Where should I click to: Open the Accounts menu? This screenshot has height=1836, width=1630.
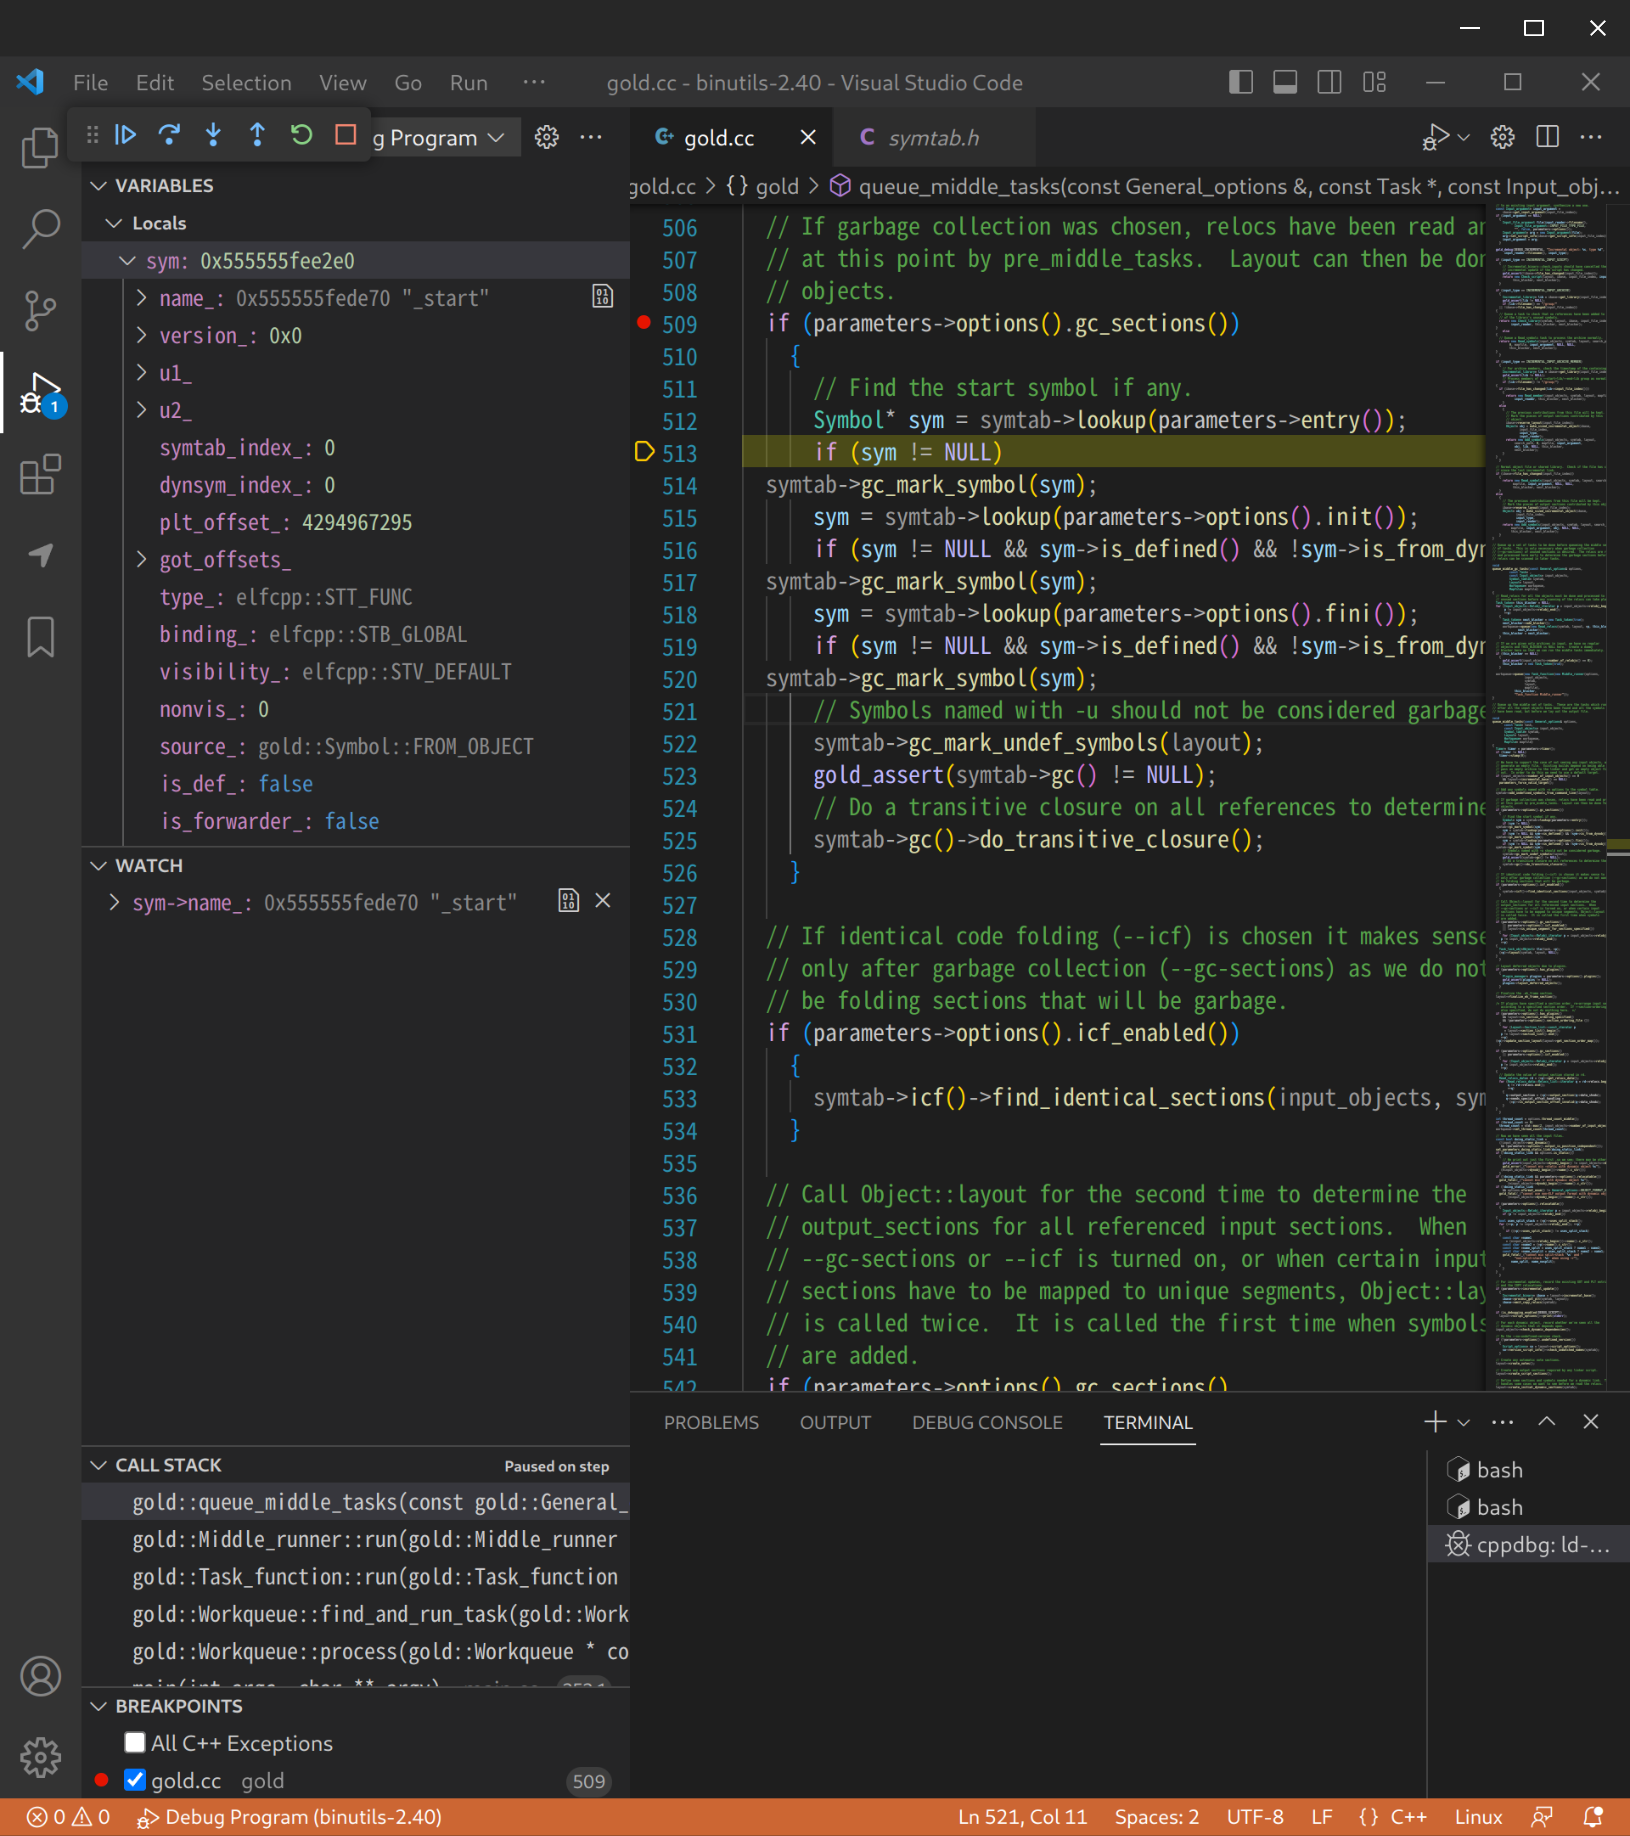coord(40,1676)
